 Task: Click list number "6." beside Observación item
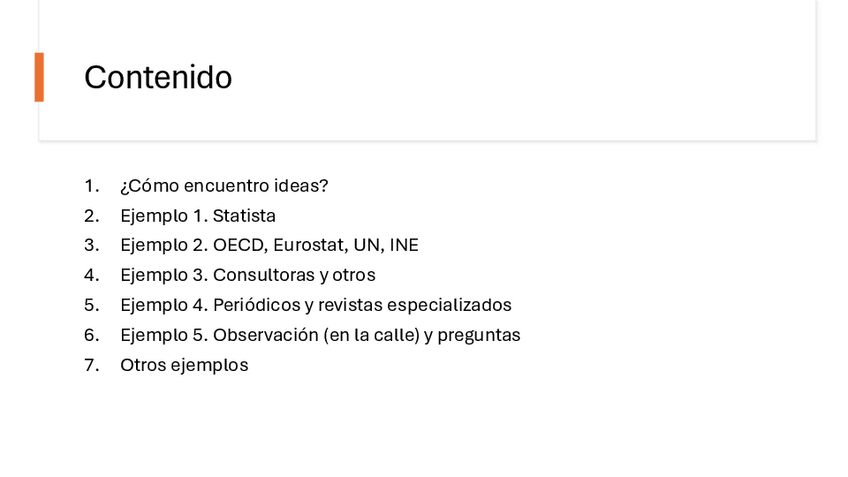(x=92, y=335)
